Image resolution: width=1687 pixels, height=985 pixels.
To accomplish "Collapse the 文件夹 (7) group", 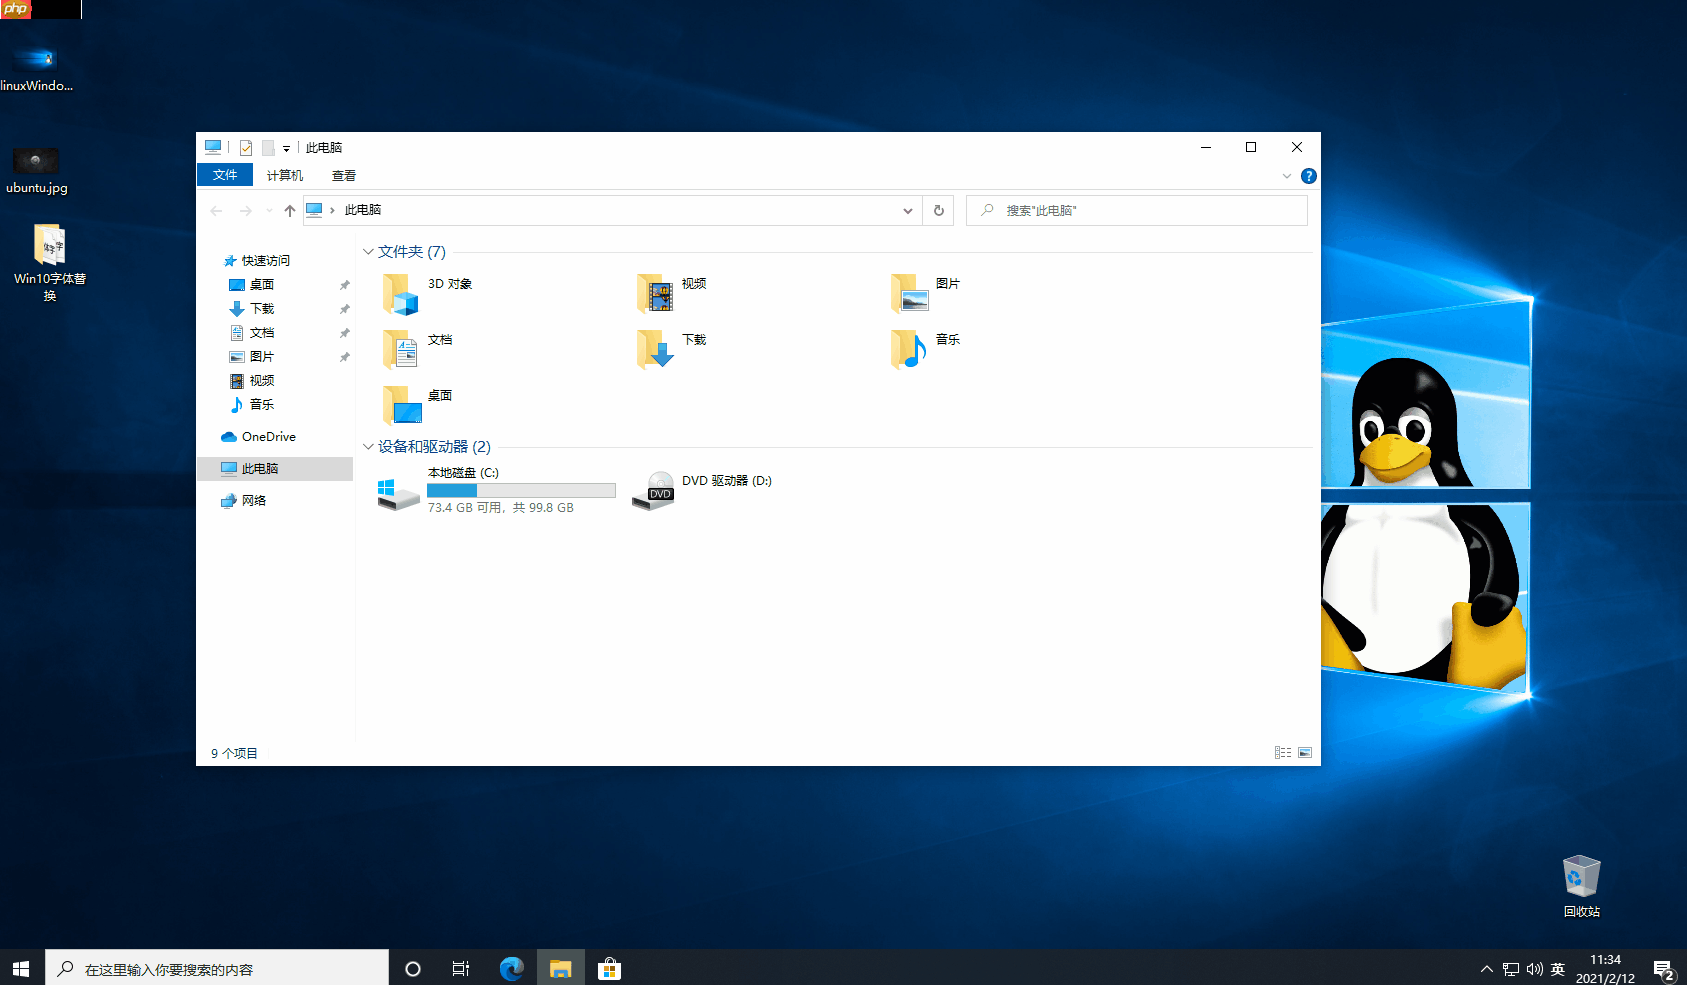I will coord(368,252).
